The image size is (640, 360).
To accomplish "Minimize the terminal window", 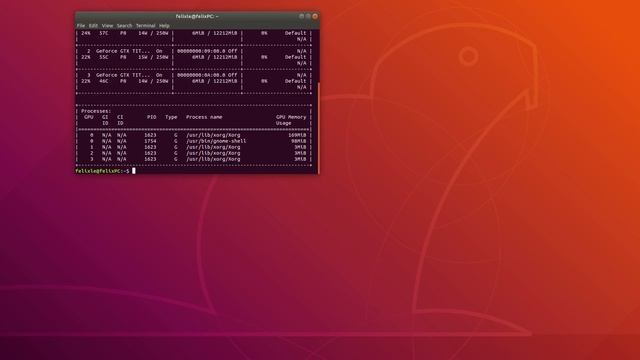I will [302, 16].
